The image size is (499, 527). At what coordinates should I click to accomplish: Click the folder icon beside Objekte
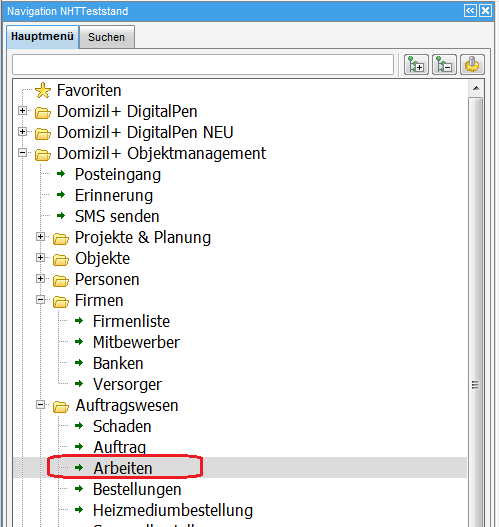[x=61, y=259]
